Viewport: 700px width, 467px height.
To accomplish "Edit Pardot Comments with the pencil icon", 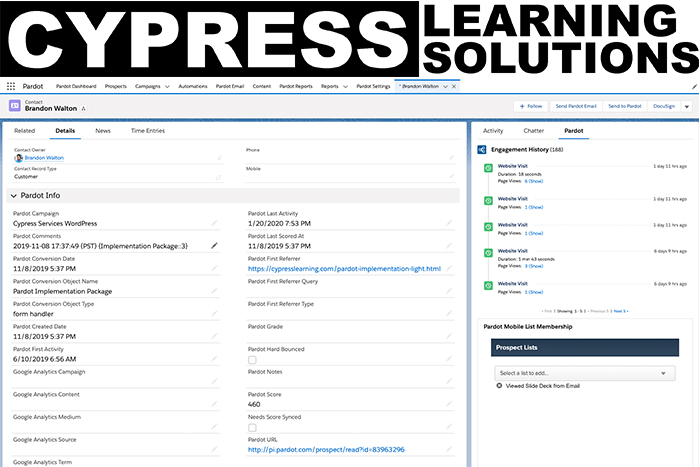I will 214,246.
